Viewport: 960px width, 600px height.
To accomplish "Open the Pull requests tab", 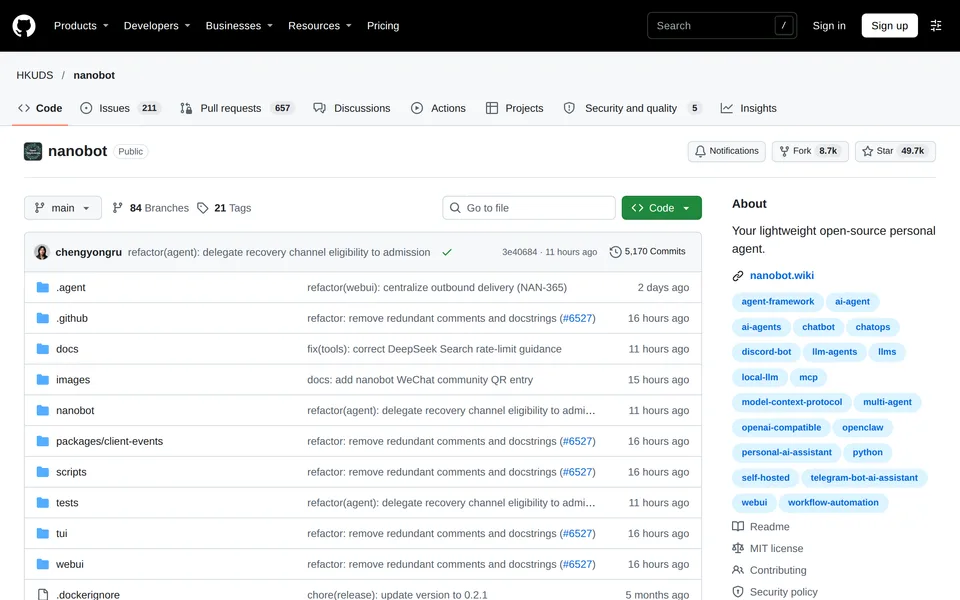I will coord(237,108).
